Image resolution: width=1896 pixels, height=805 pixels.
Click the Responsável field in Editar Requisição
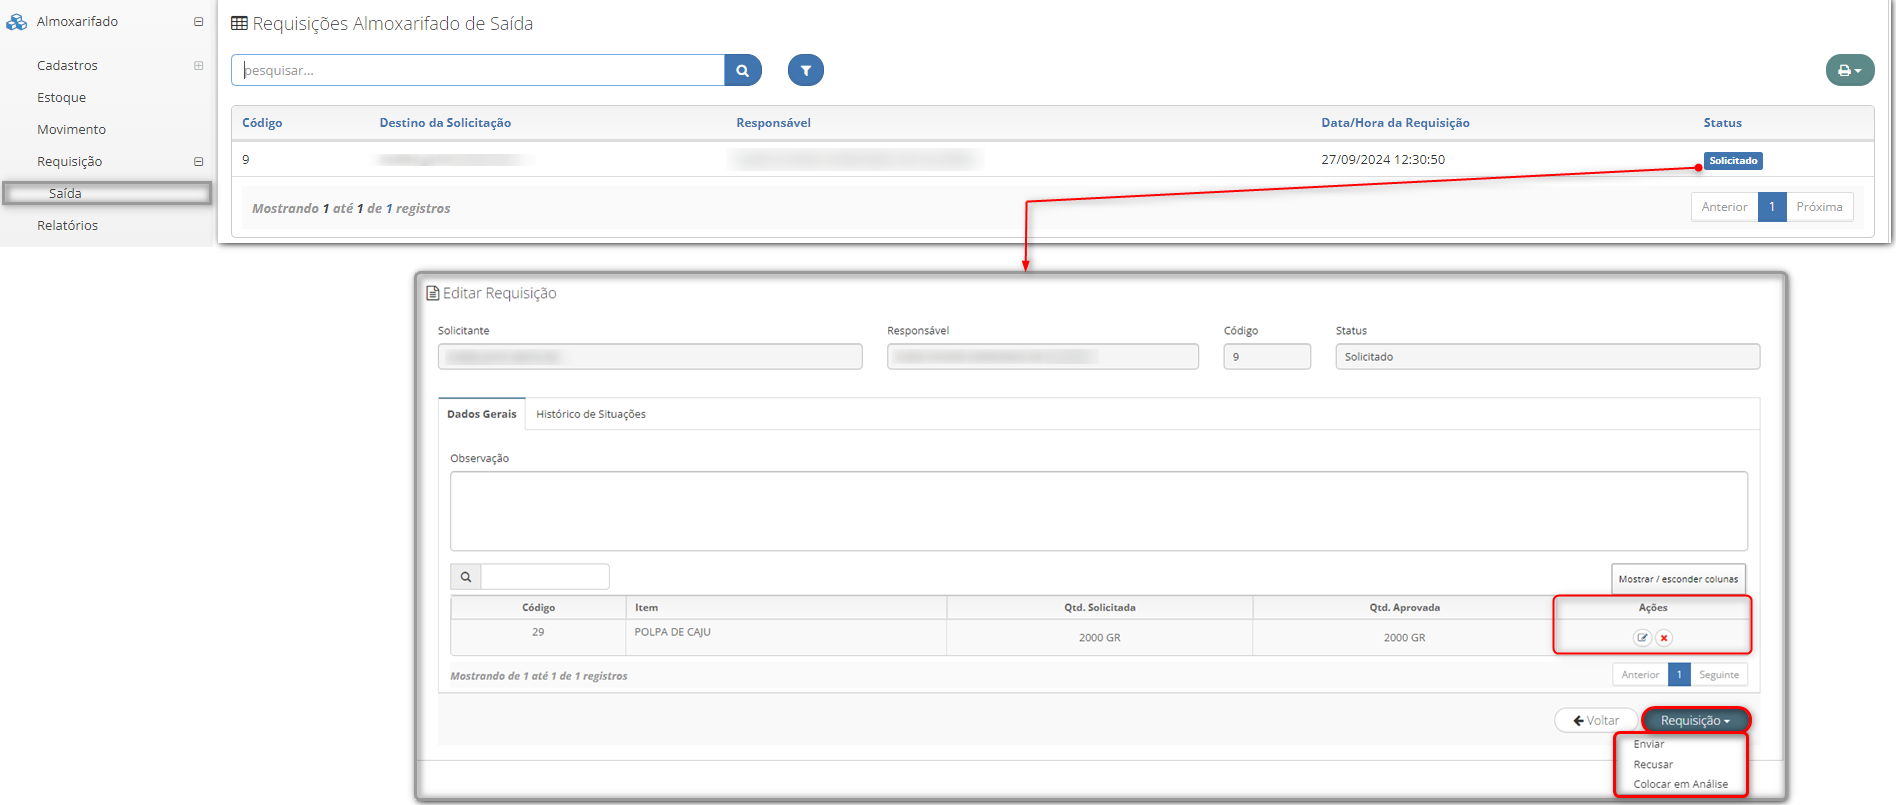point(1043,357)
